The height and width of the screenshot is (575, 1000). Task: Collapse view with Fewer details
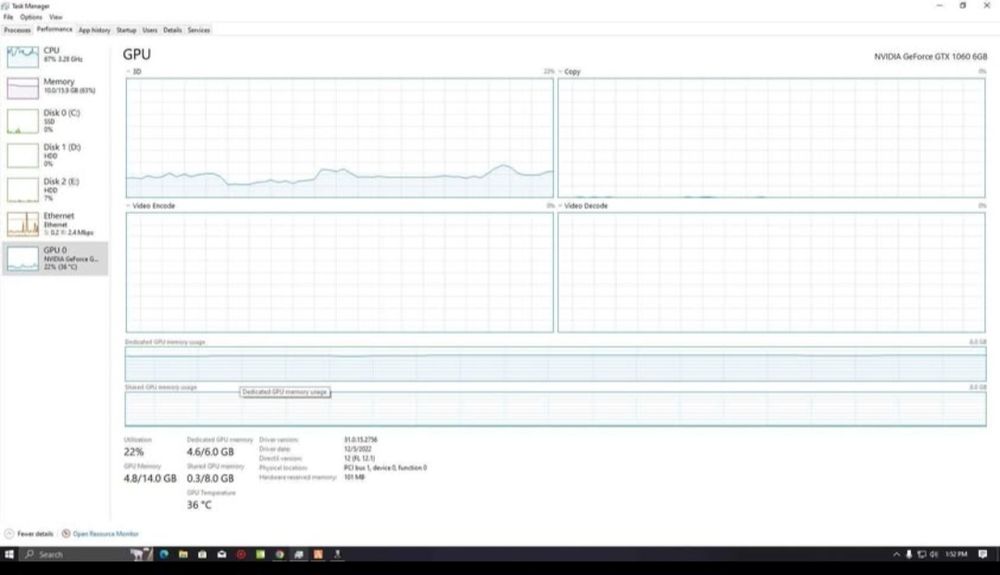click(x=29, y=534)
